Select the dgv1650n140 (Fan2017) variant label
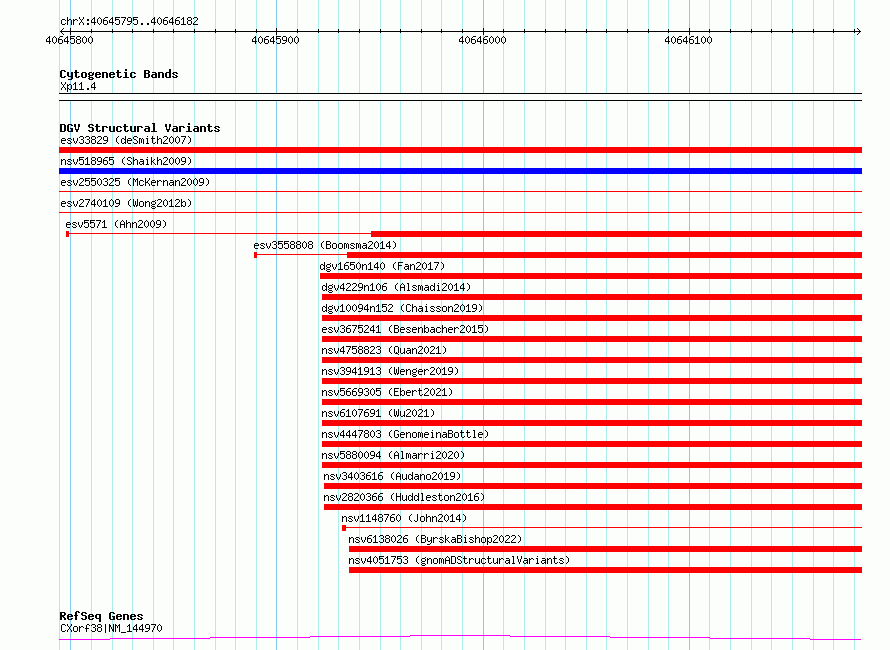890x650 pixels. [382, 266]
